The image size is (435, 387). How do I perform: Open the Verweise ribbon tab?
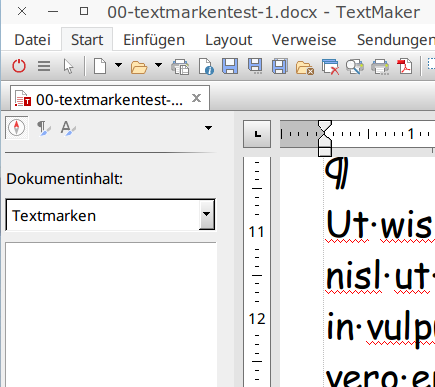coord(304,40)
